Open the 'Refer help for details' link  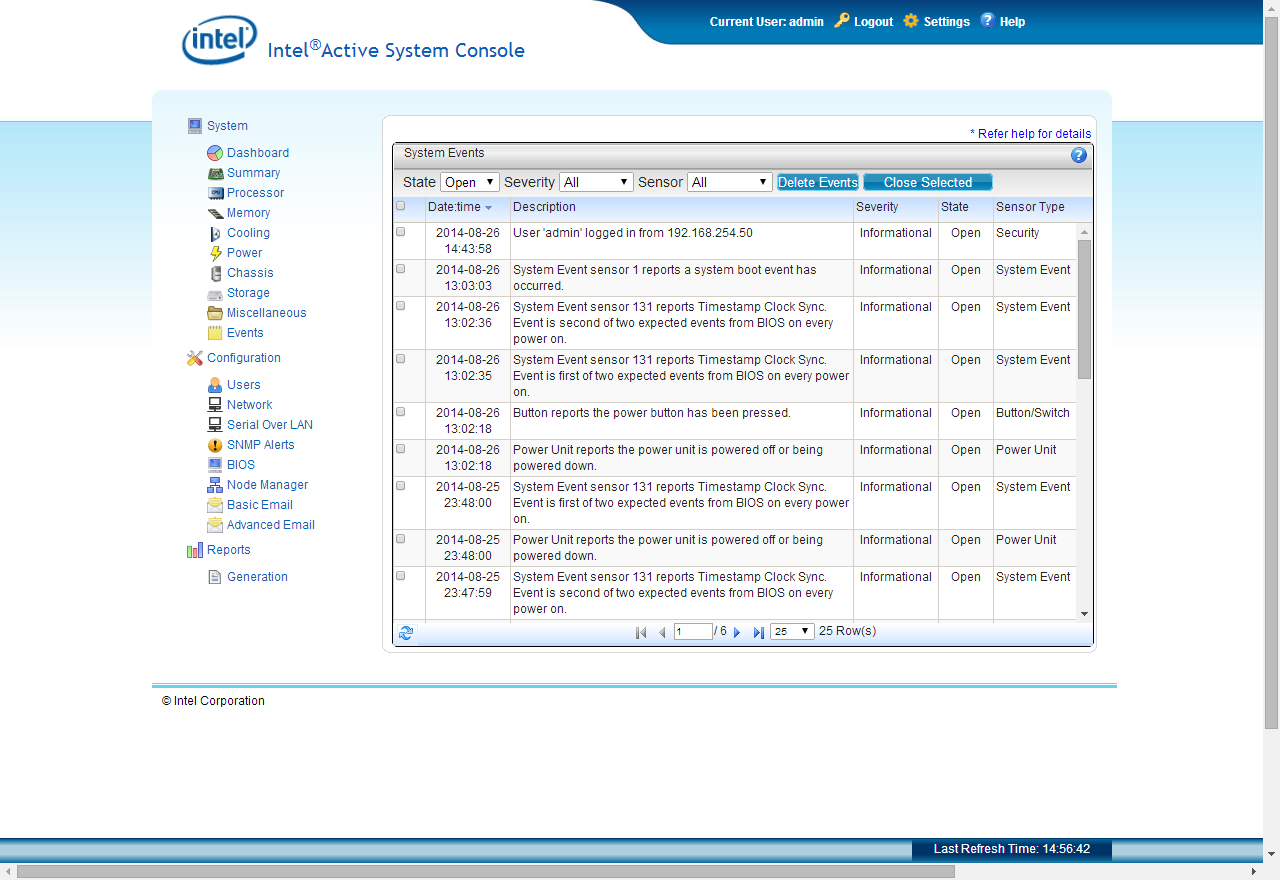(x=1031, y=134)
